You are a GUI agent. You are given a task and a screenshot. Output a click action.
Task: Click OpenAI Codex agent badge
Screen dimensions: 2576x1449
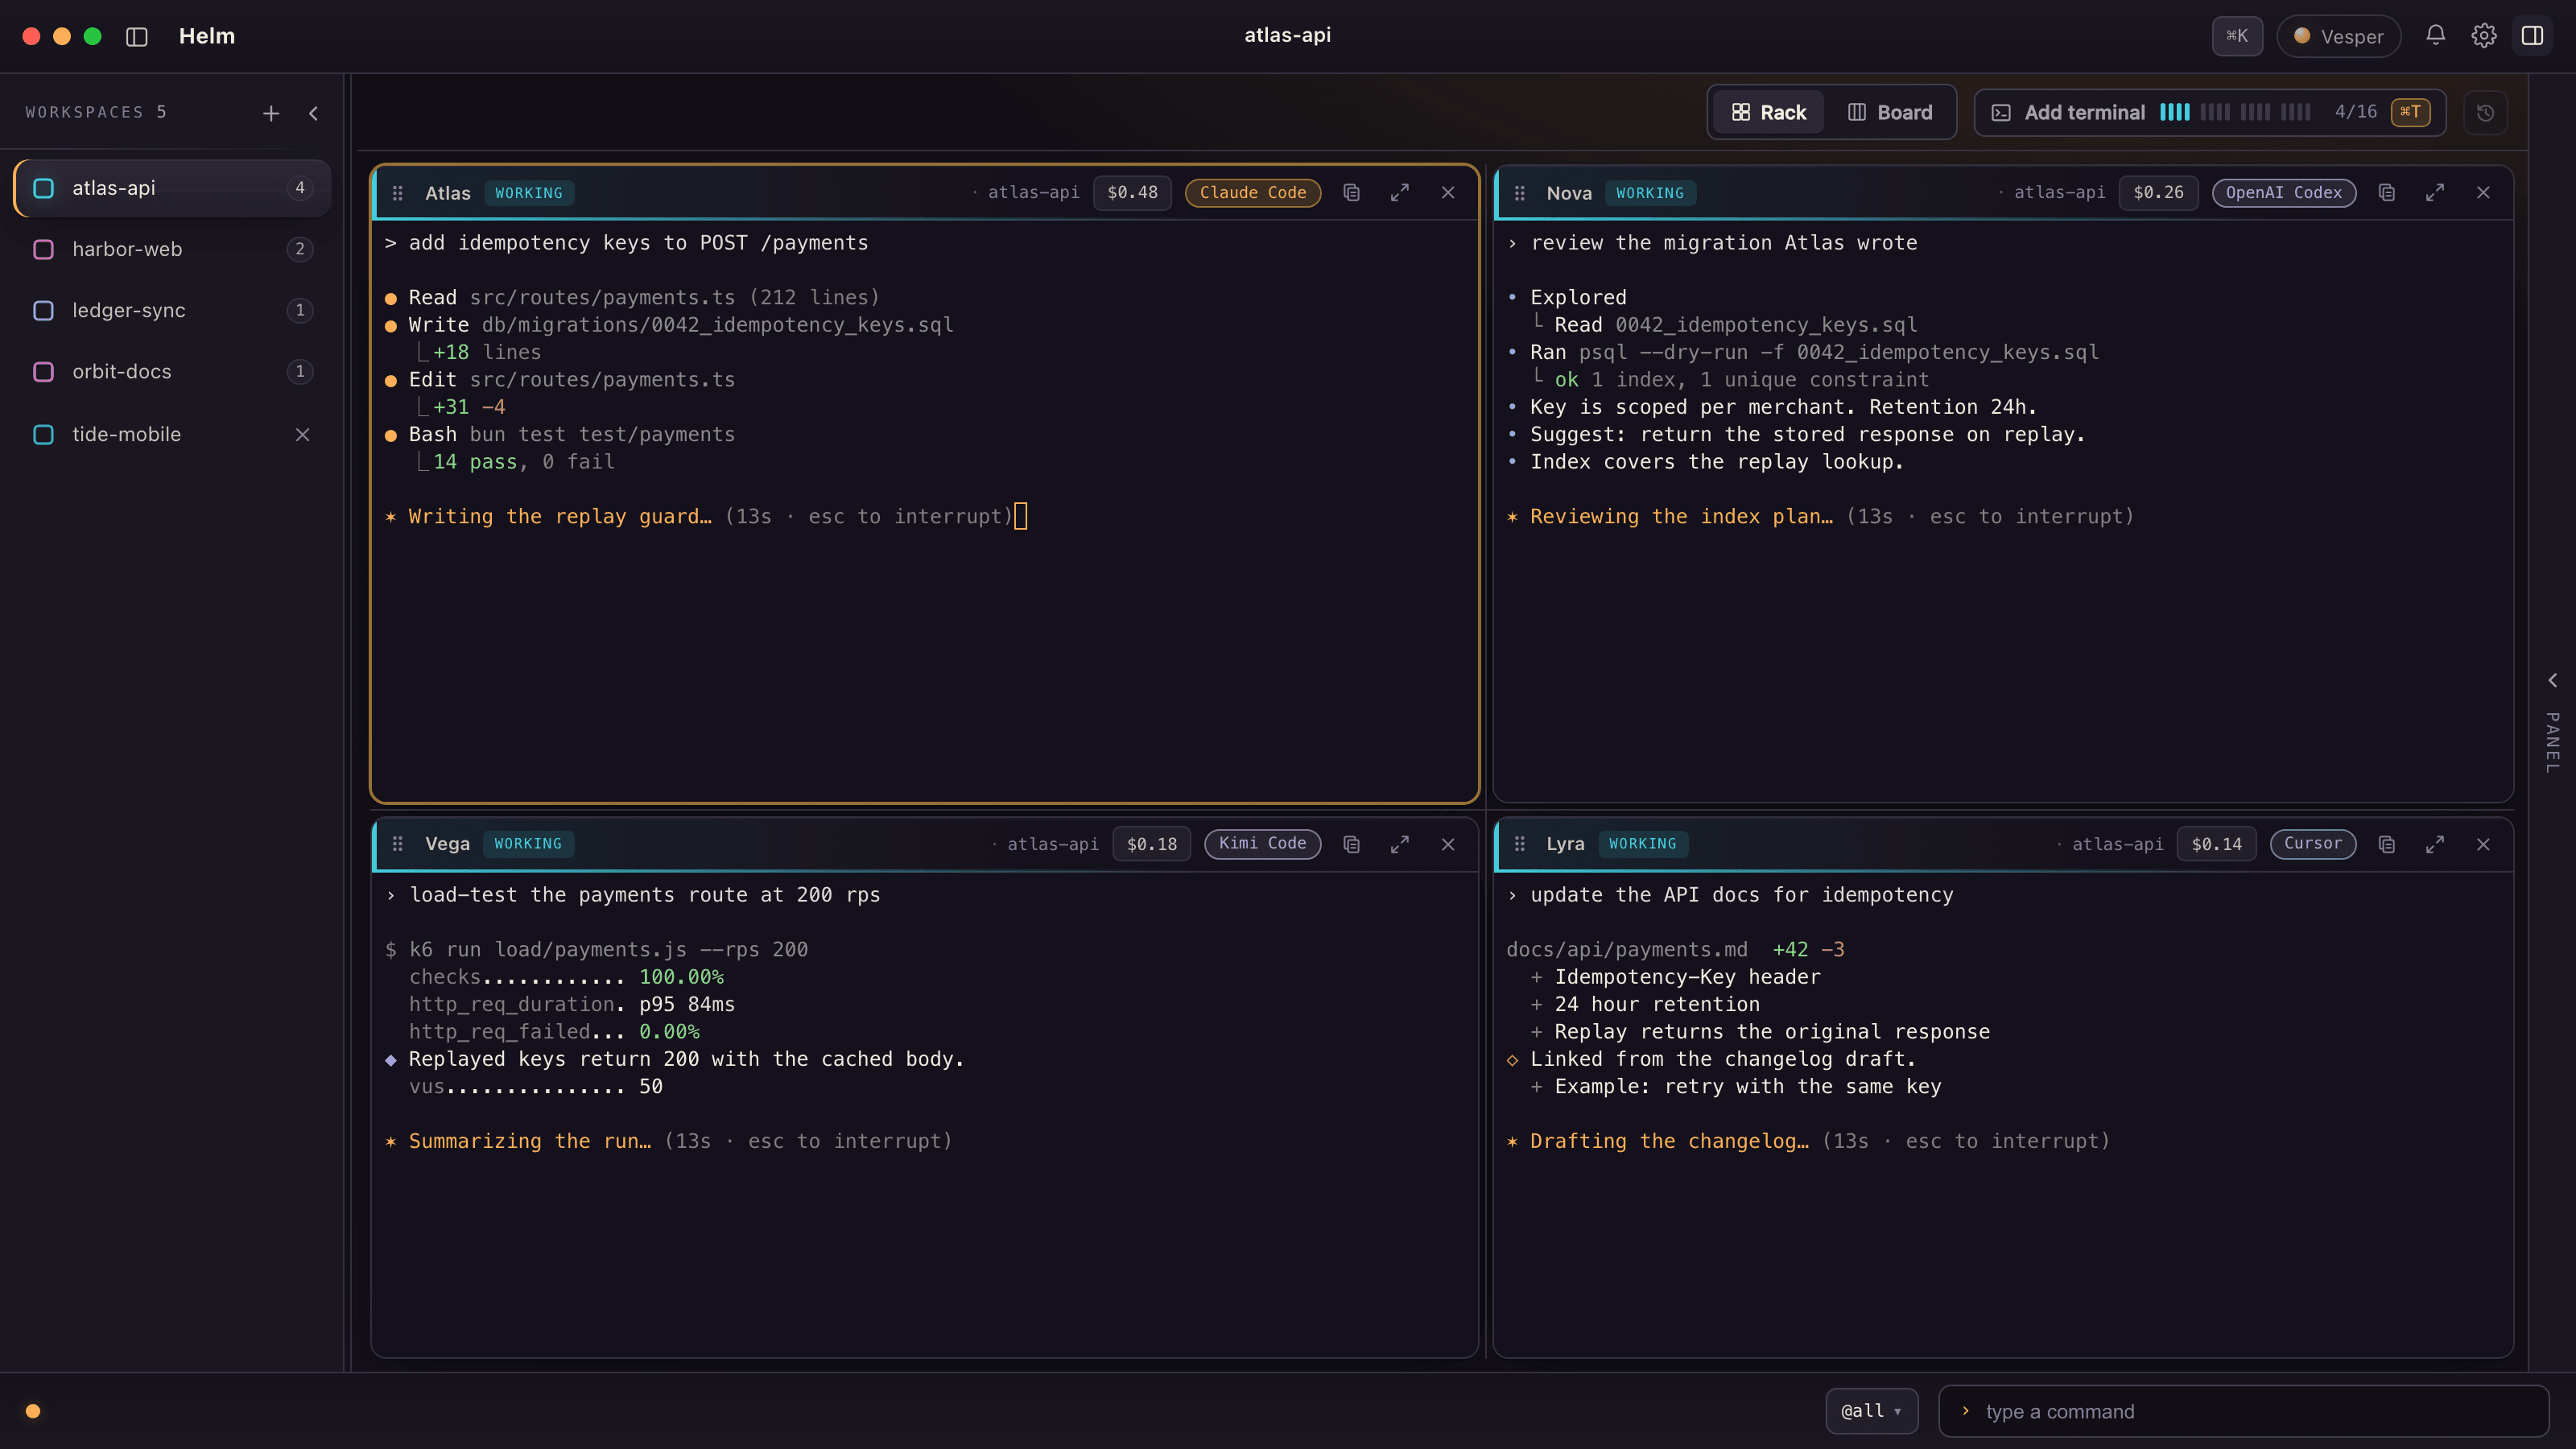point(2283,192)
